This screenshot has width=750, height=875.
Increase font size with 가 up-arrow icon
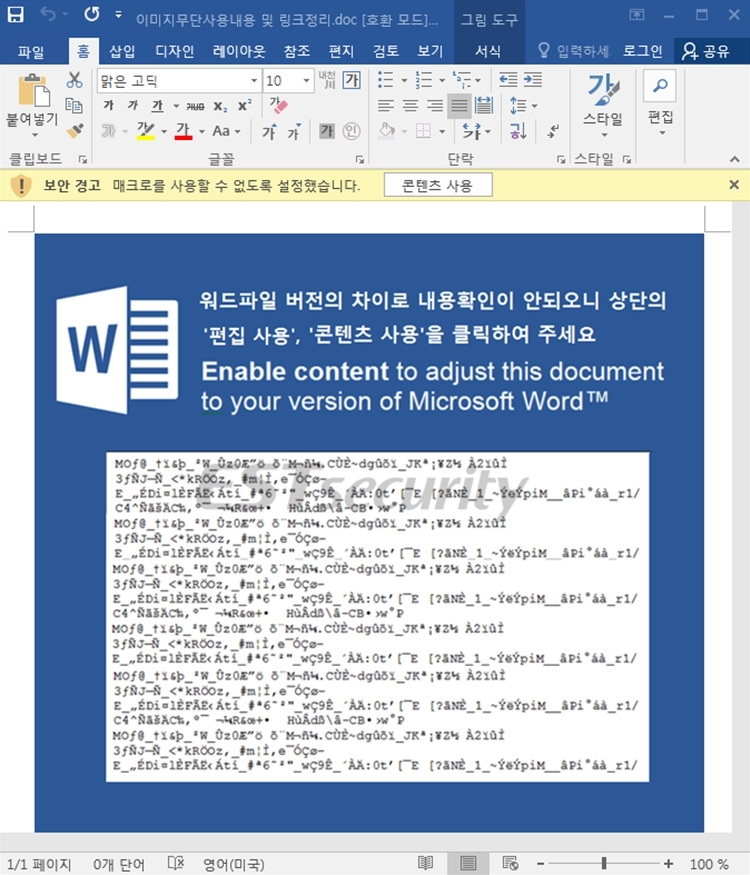click(x=269, y=132)
